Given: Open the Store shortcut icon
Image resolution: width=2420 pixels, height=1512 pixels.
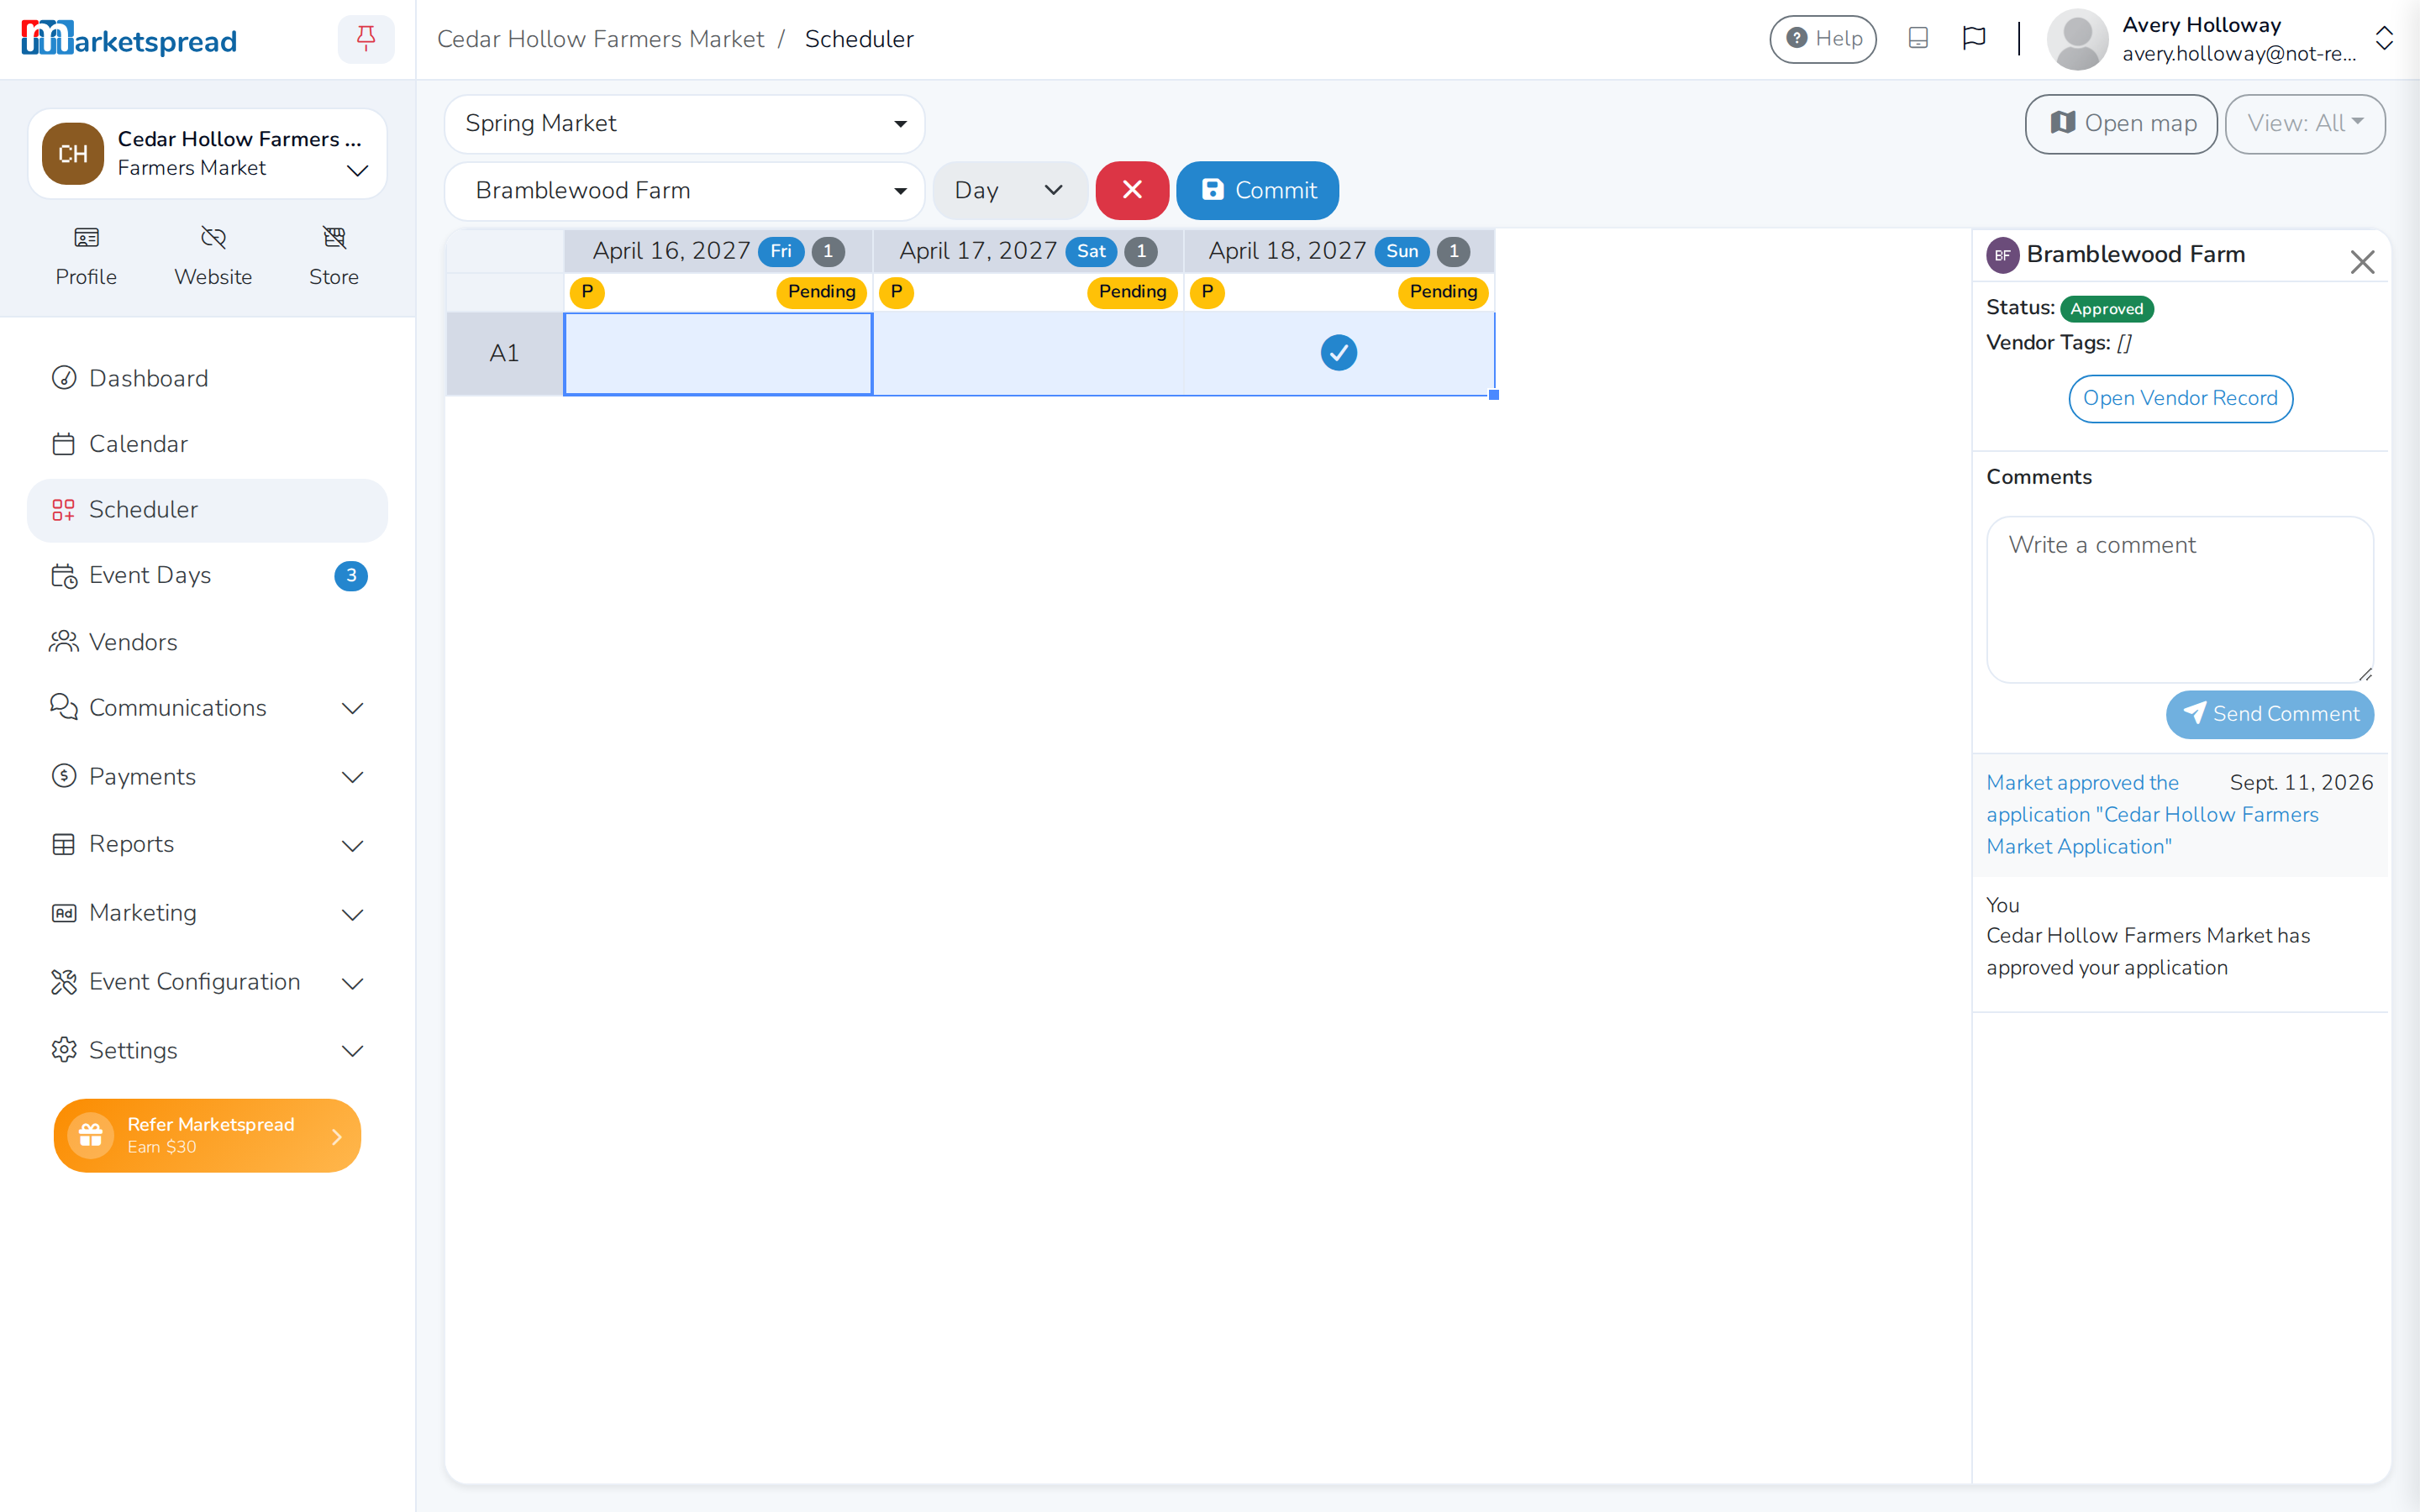Looking at the screenshot, I should click(x=334, y=237).
